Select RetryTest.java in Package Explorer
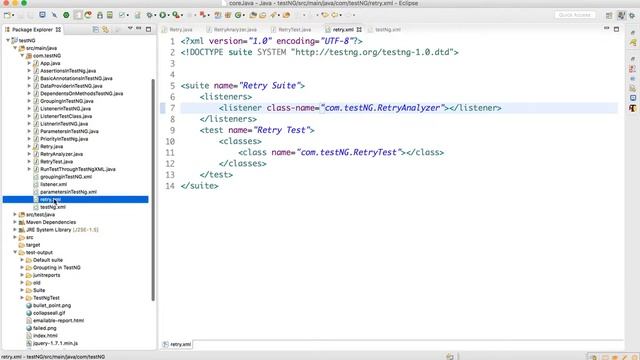 point(56,162)
